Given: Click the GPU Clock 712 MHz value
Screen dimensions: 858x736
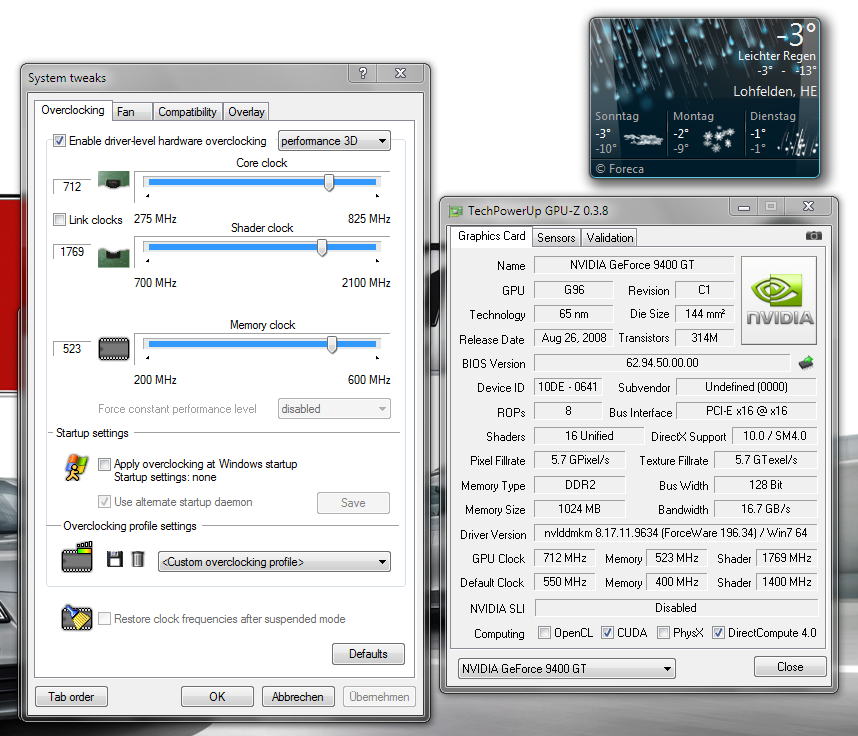Looking at the screenshot, I should click(x=565, y=558).
